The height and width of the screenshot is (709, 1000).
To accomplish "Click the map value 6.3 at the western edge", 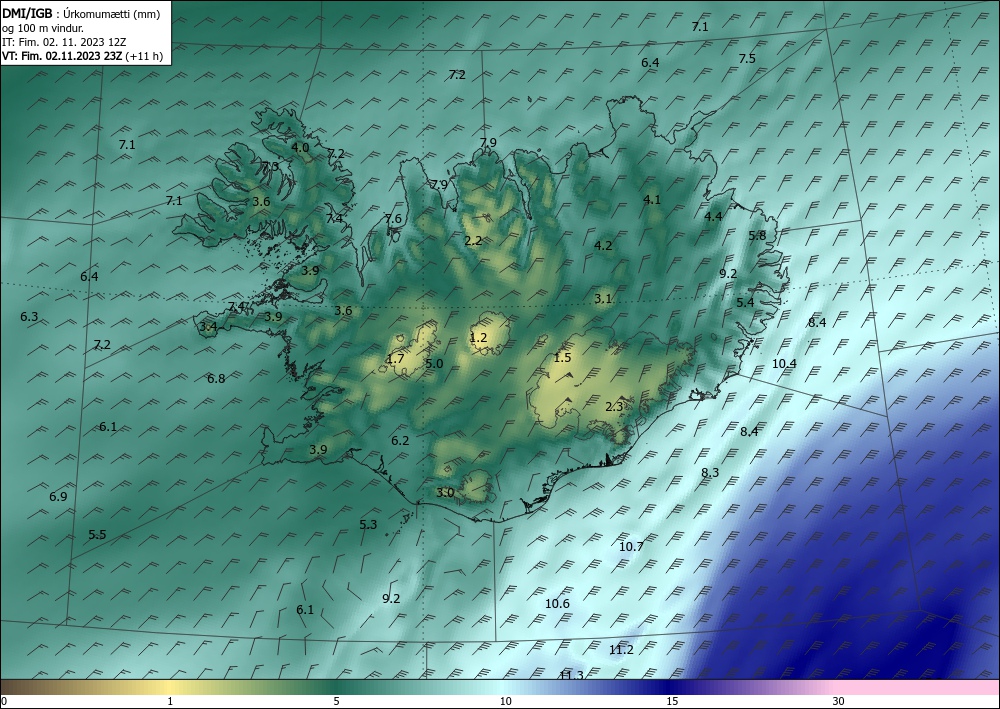I will pyautogui.click(x=29, y=316).
